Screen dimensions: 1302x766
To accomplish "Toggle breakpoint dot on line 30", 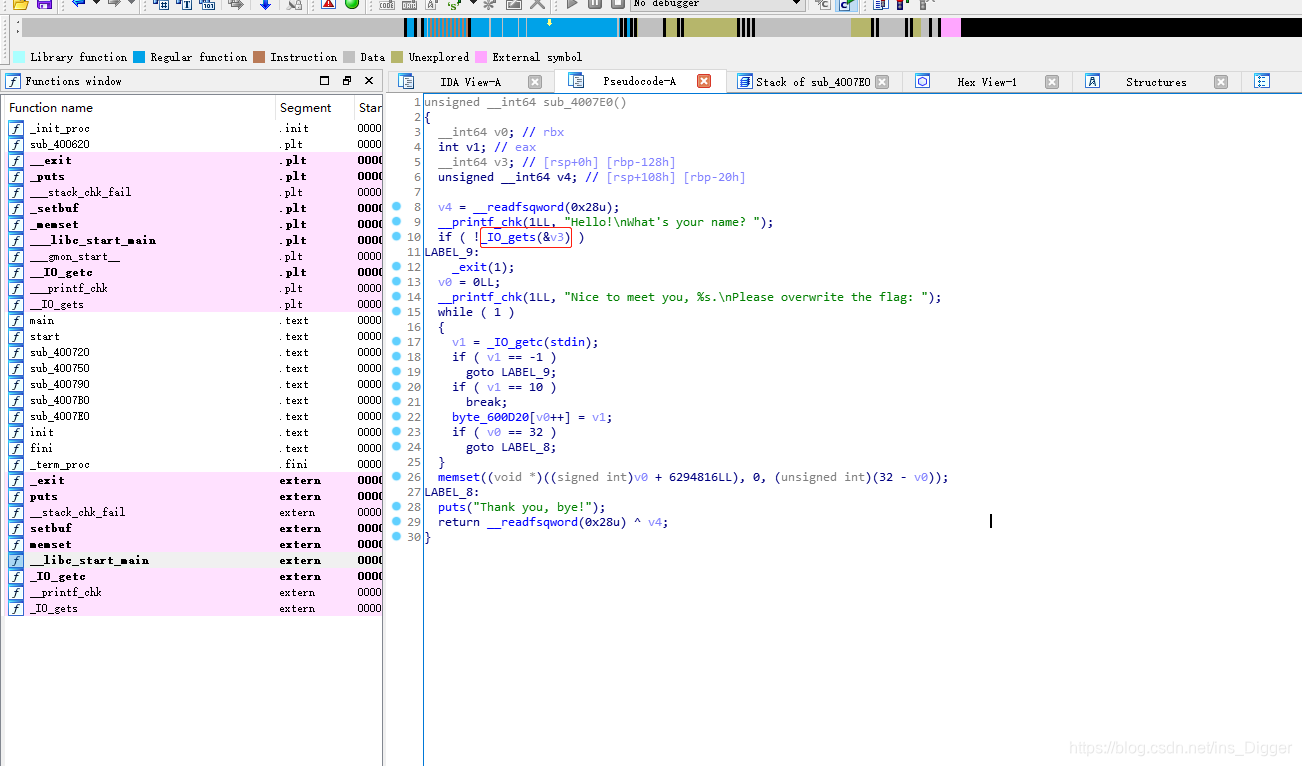I will click(398, 537).
